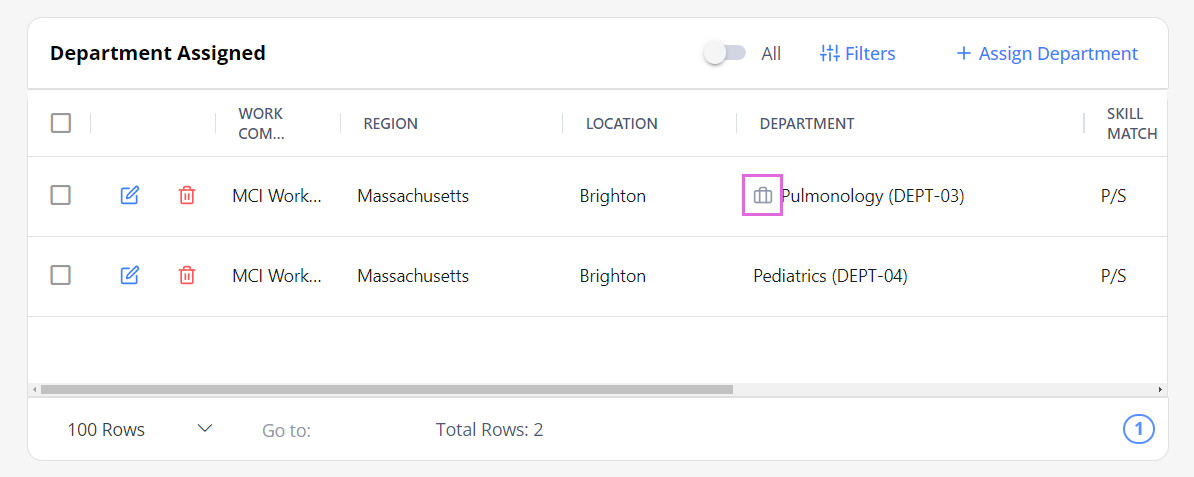Click the Filters sliders icon
1194x477 pixels.
(829, 53)
